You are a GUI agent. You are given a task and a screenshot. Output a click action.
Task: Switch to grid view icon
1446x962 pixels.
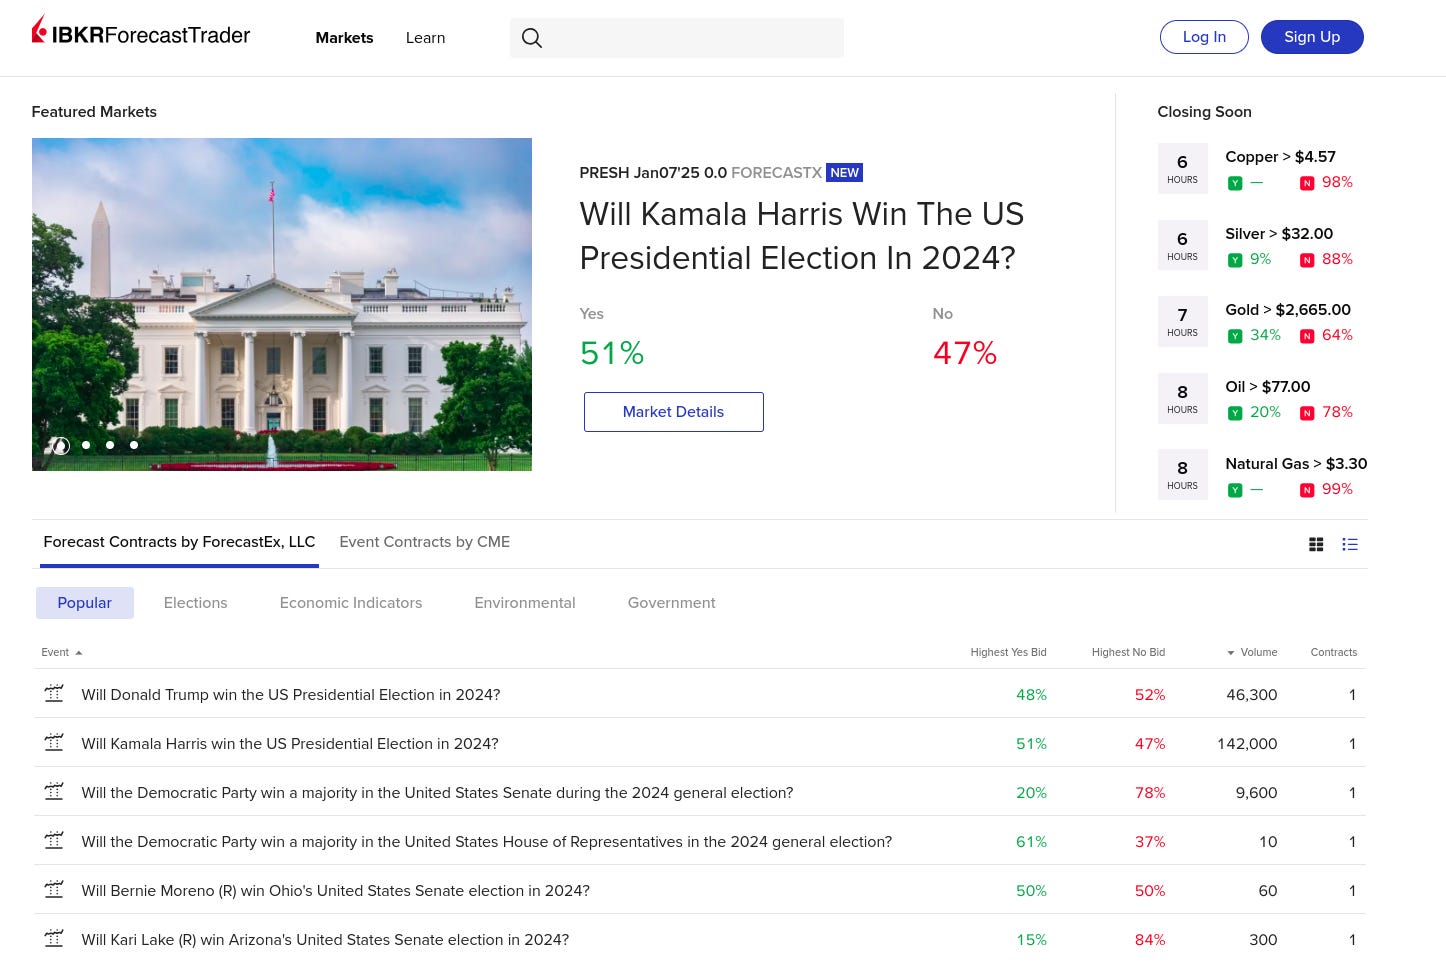click(x=1316, y=544)
